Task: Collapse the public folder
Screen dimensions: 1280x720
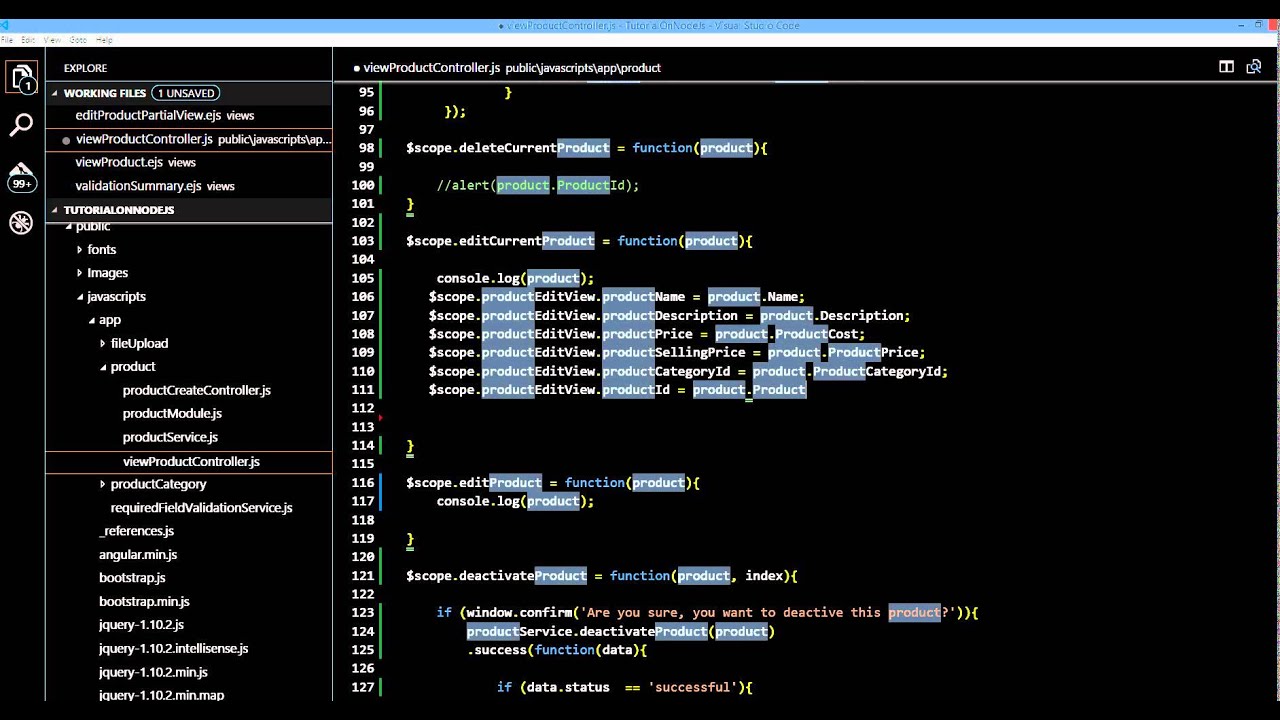Action: 69,227
